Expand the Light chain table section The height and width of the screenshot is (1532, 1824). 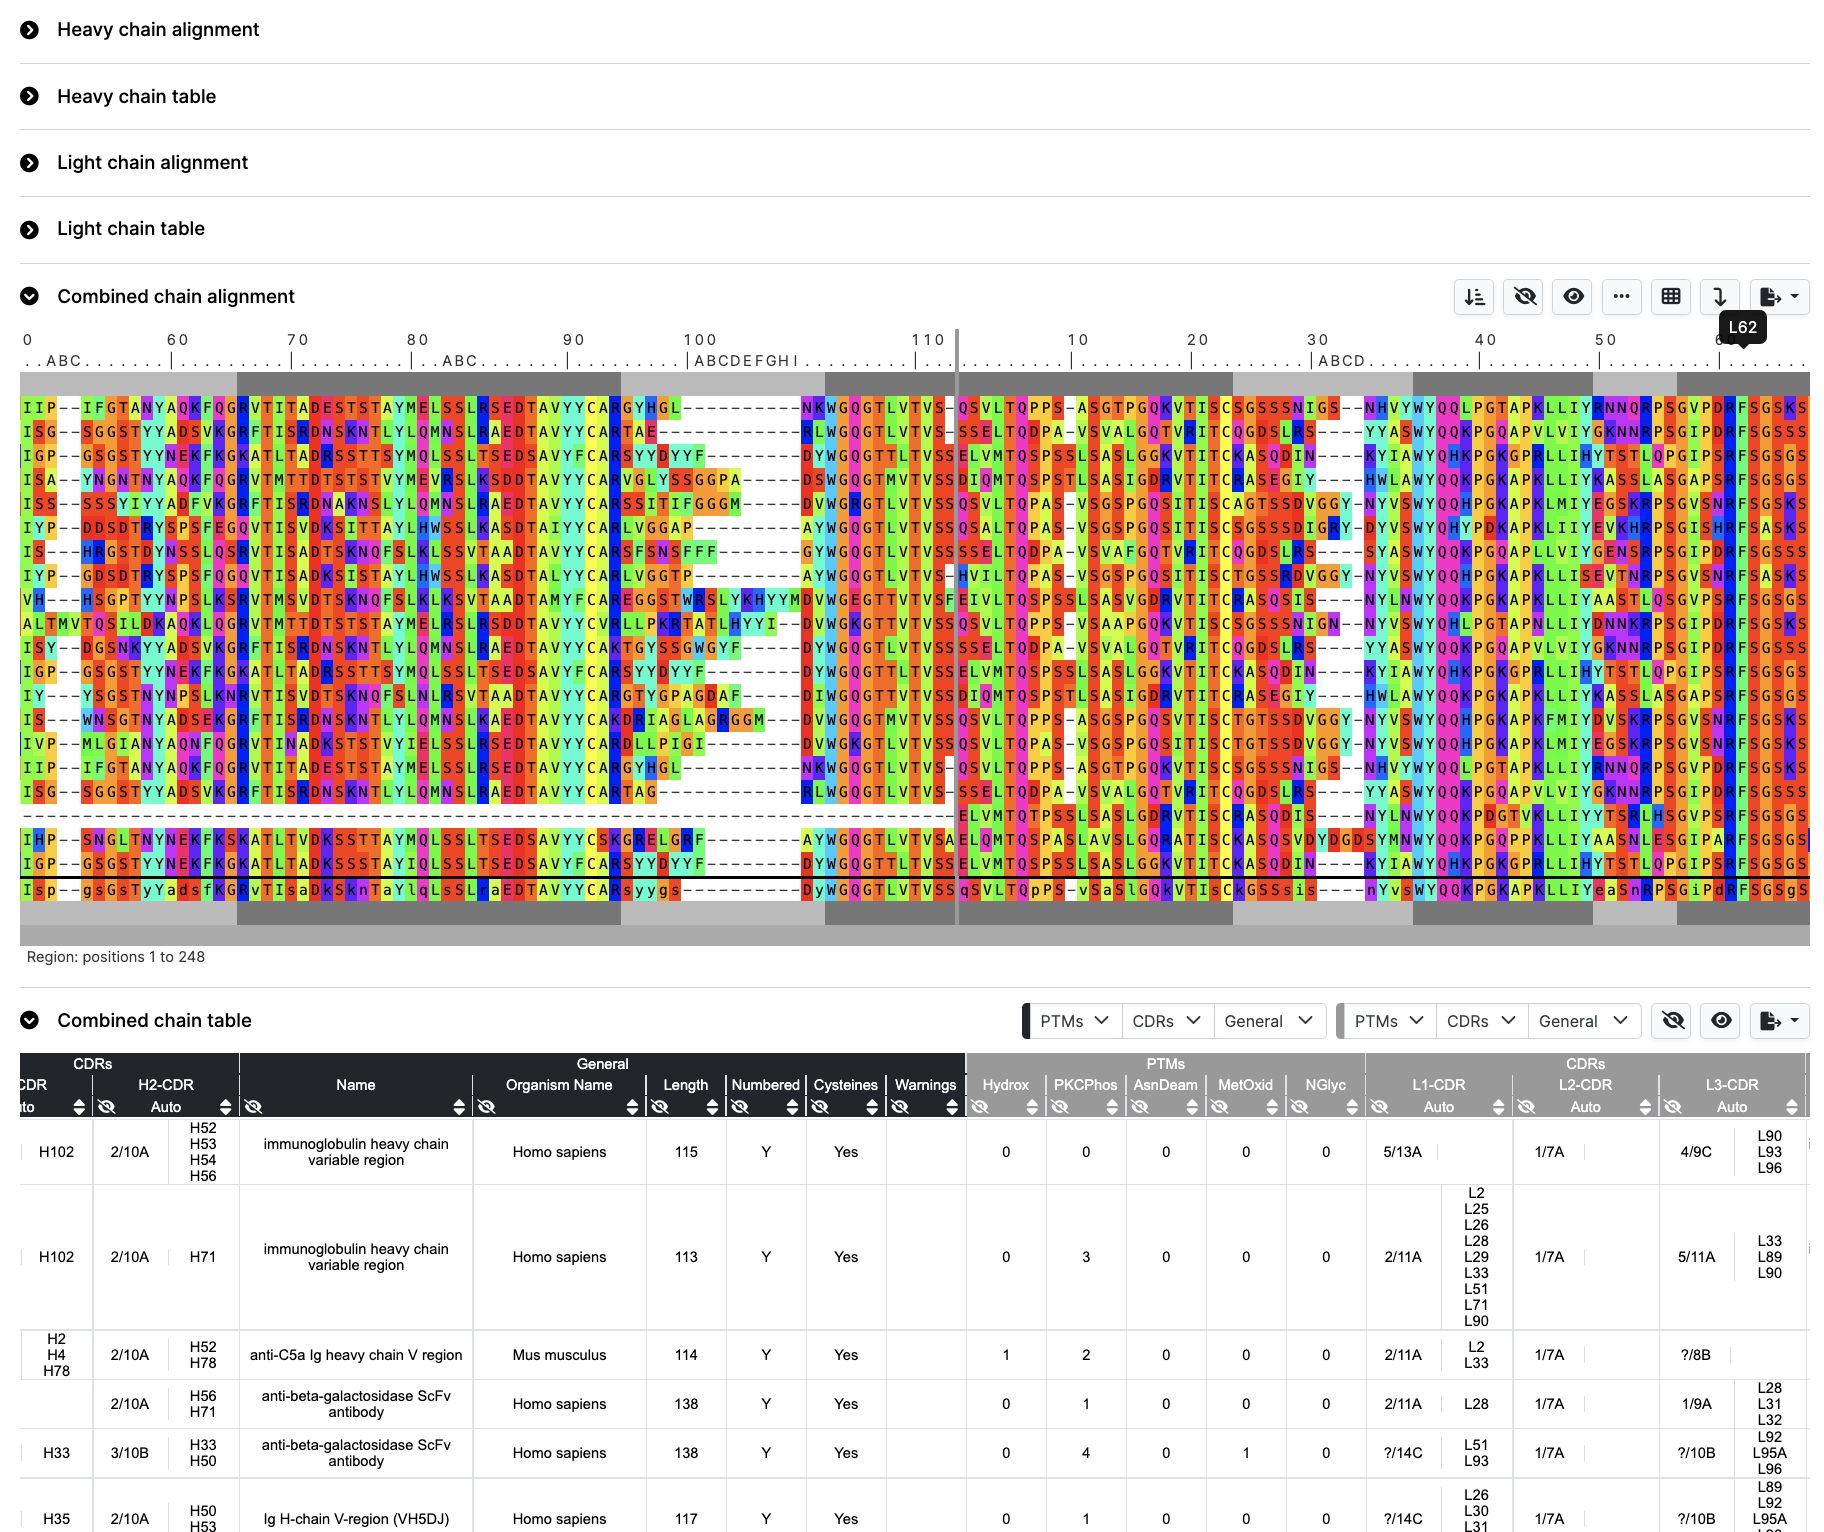(30, 229)
